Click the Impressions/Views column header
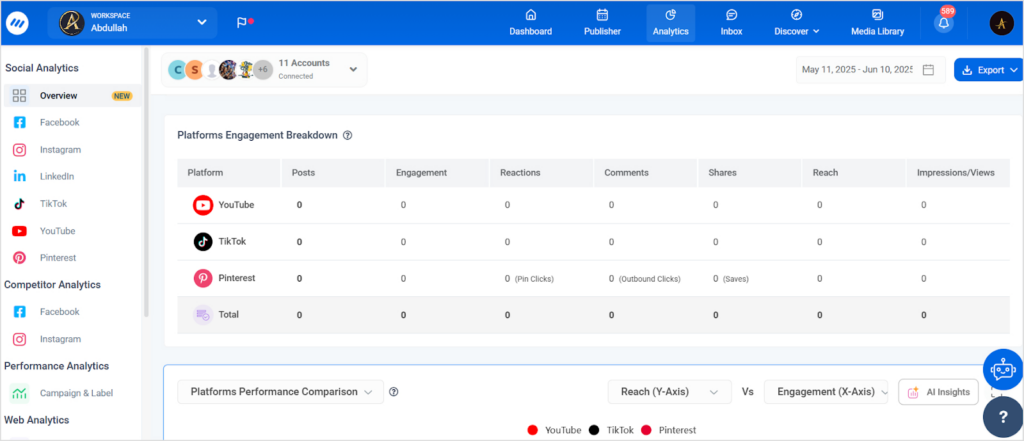The height and width of the screenshot is (441, 1024). point(958,173)
